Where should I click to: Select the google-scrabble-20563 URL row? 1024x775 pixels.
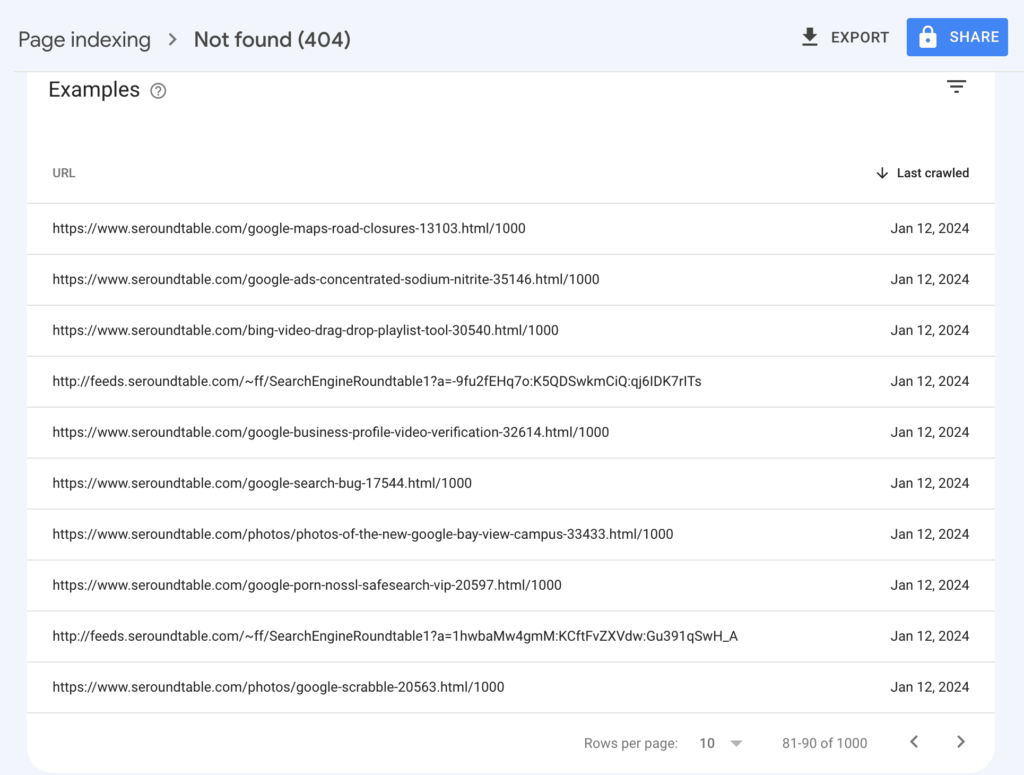[x=278, y=687]
